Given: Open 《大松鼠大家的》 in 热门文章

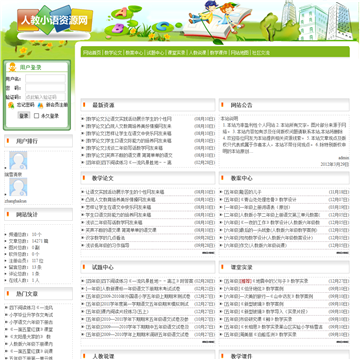Looking at the screenshot, I should [30, 336].
